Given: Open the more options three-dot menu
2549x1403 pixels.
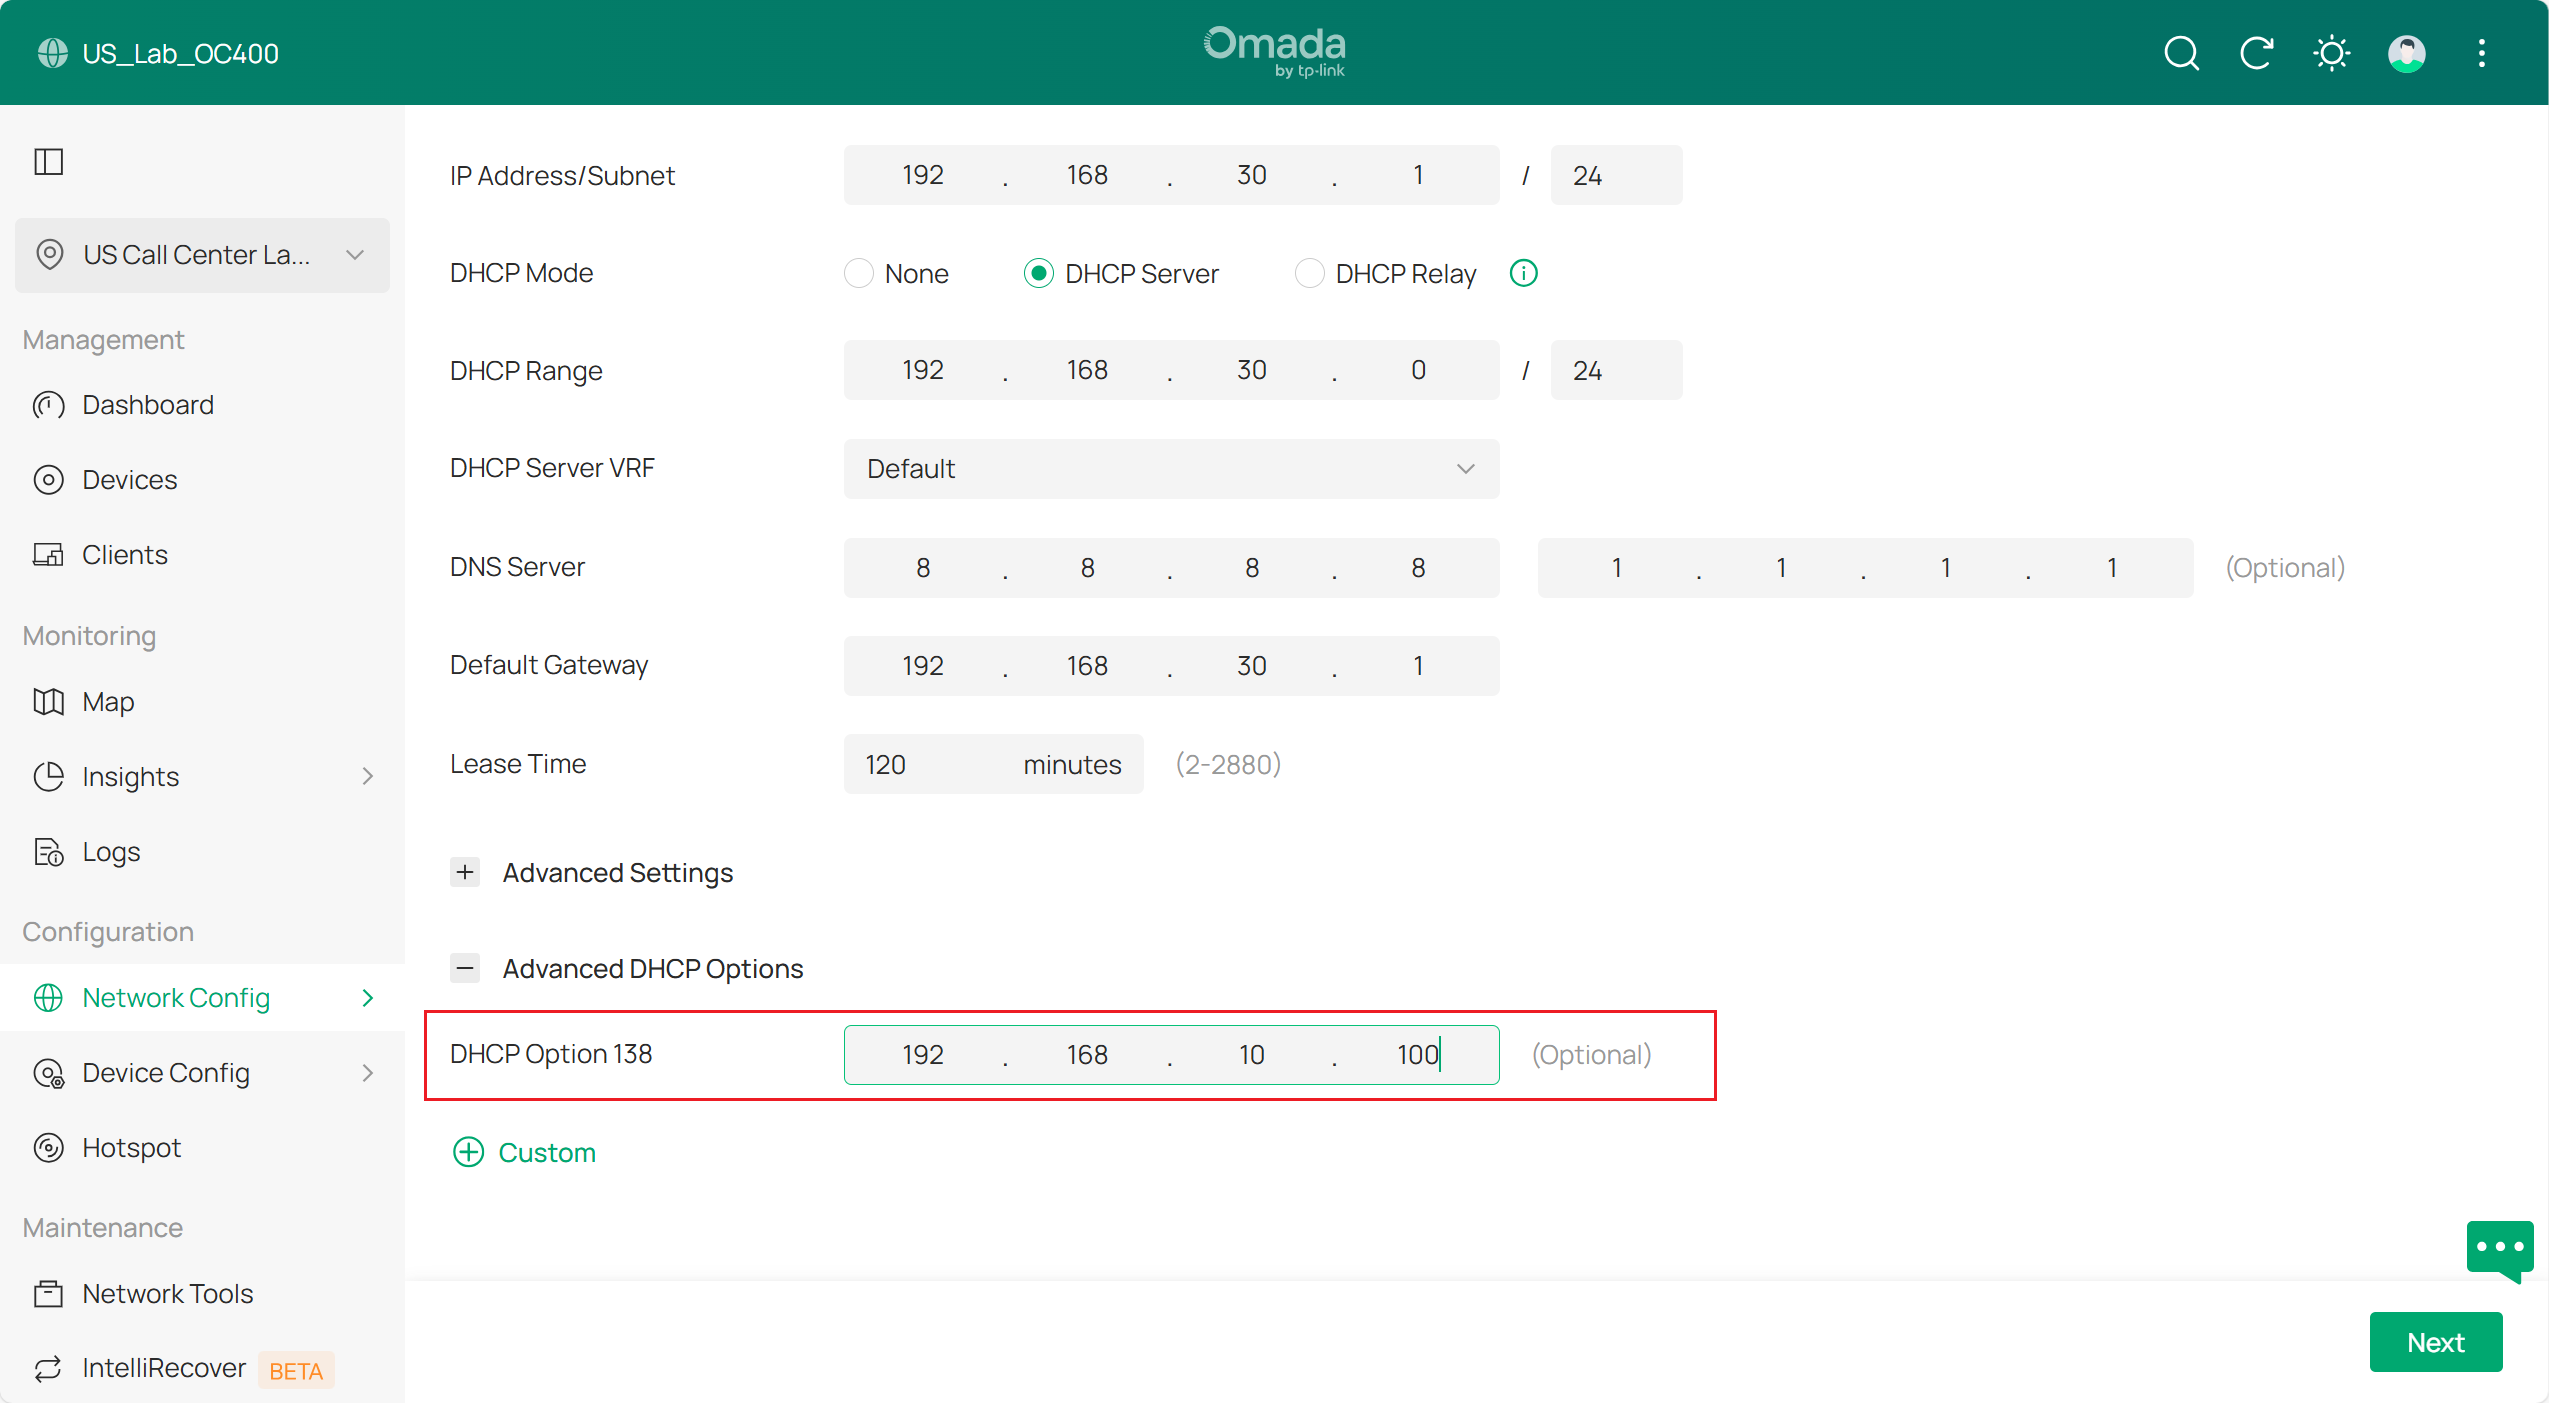Looking at the screenshot, I should point(2481,53).
